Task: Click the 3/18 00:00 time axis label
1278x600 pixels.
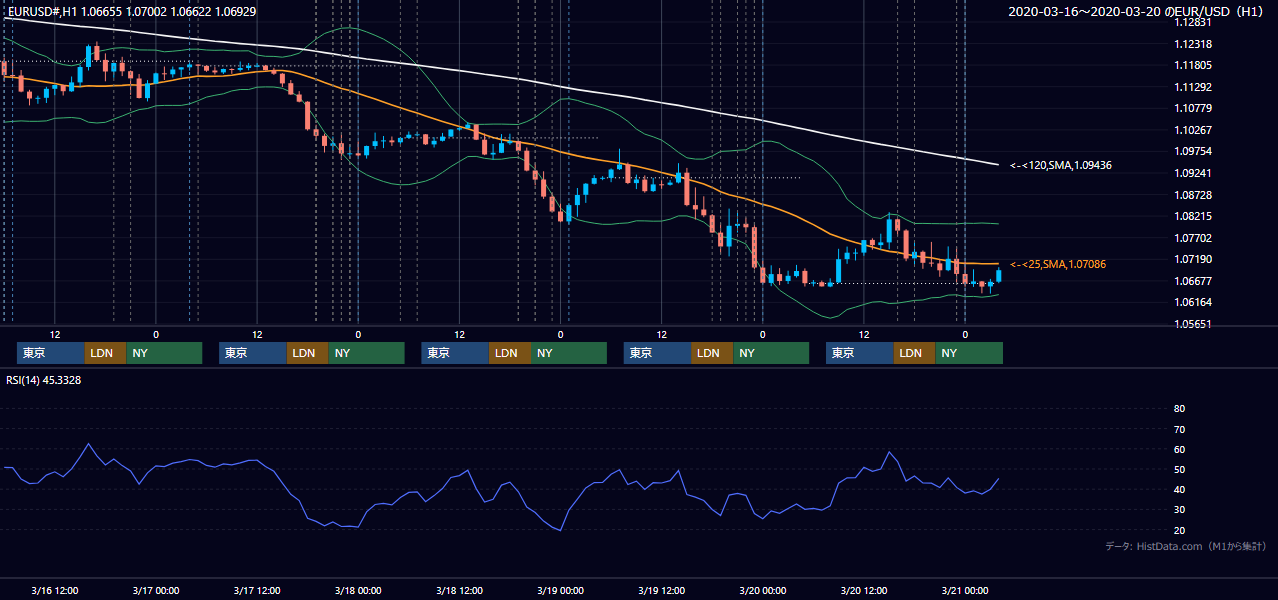Action: click(x=358, y=590)
